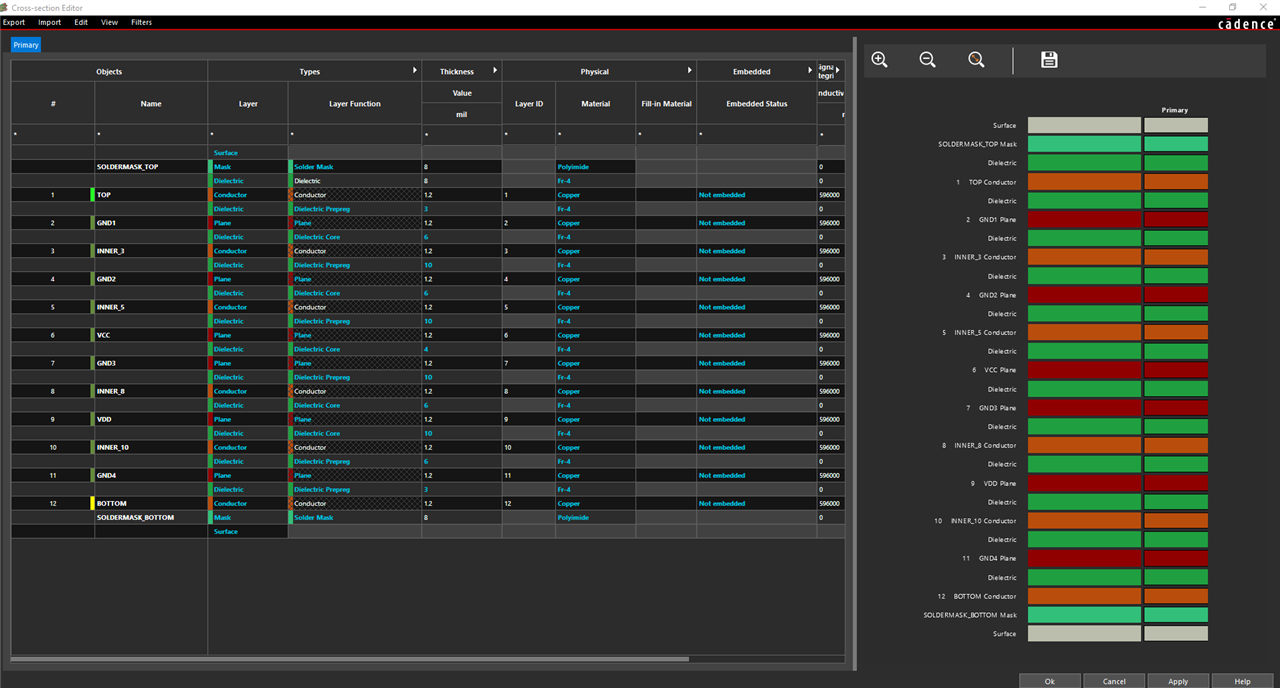
Task: Click the zoom in magnifier icon
Action: (879, 60)
